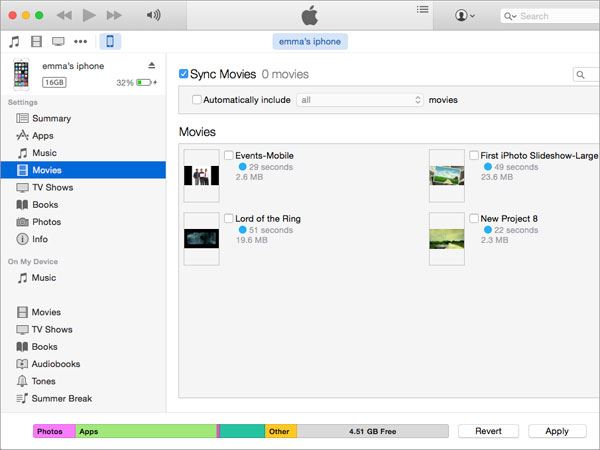Open Photos in Settings sidebar

tap(83, 222)
